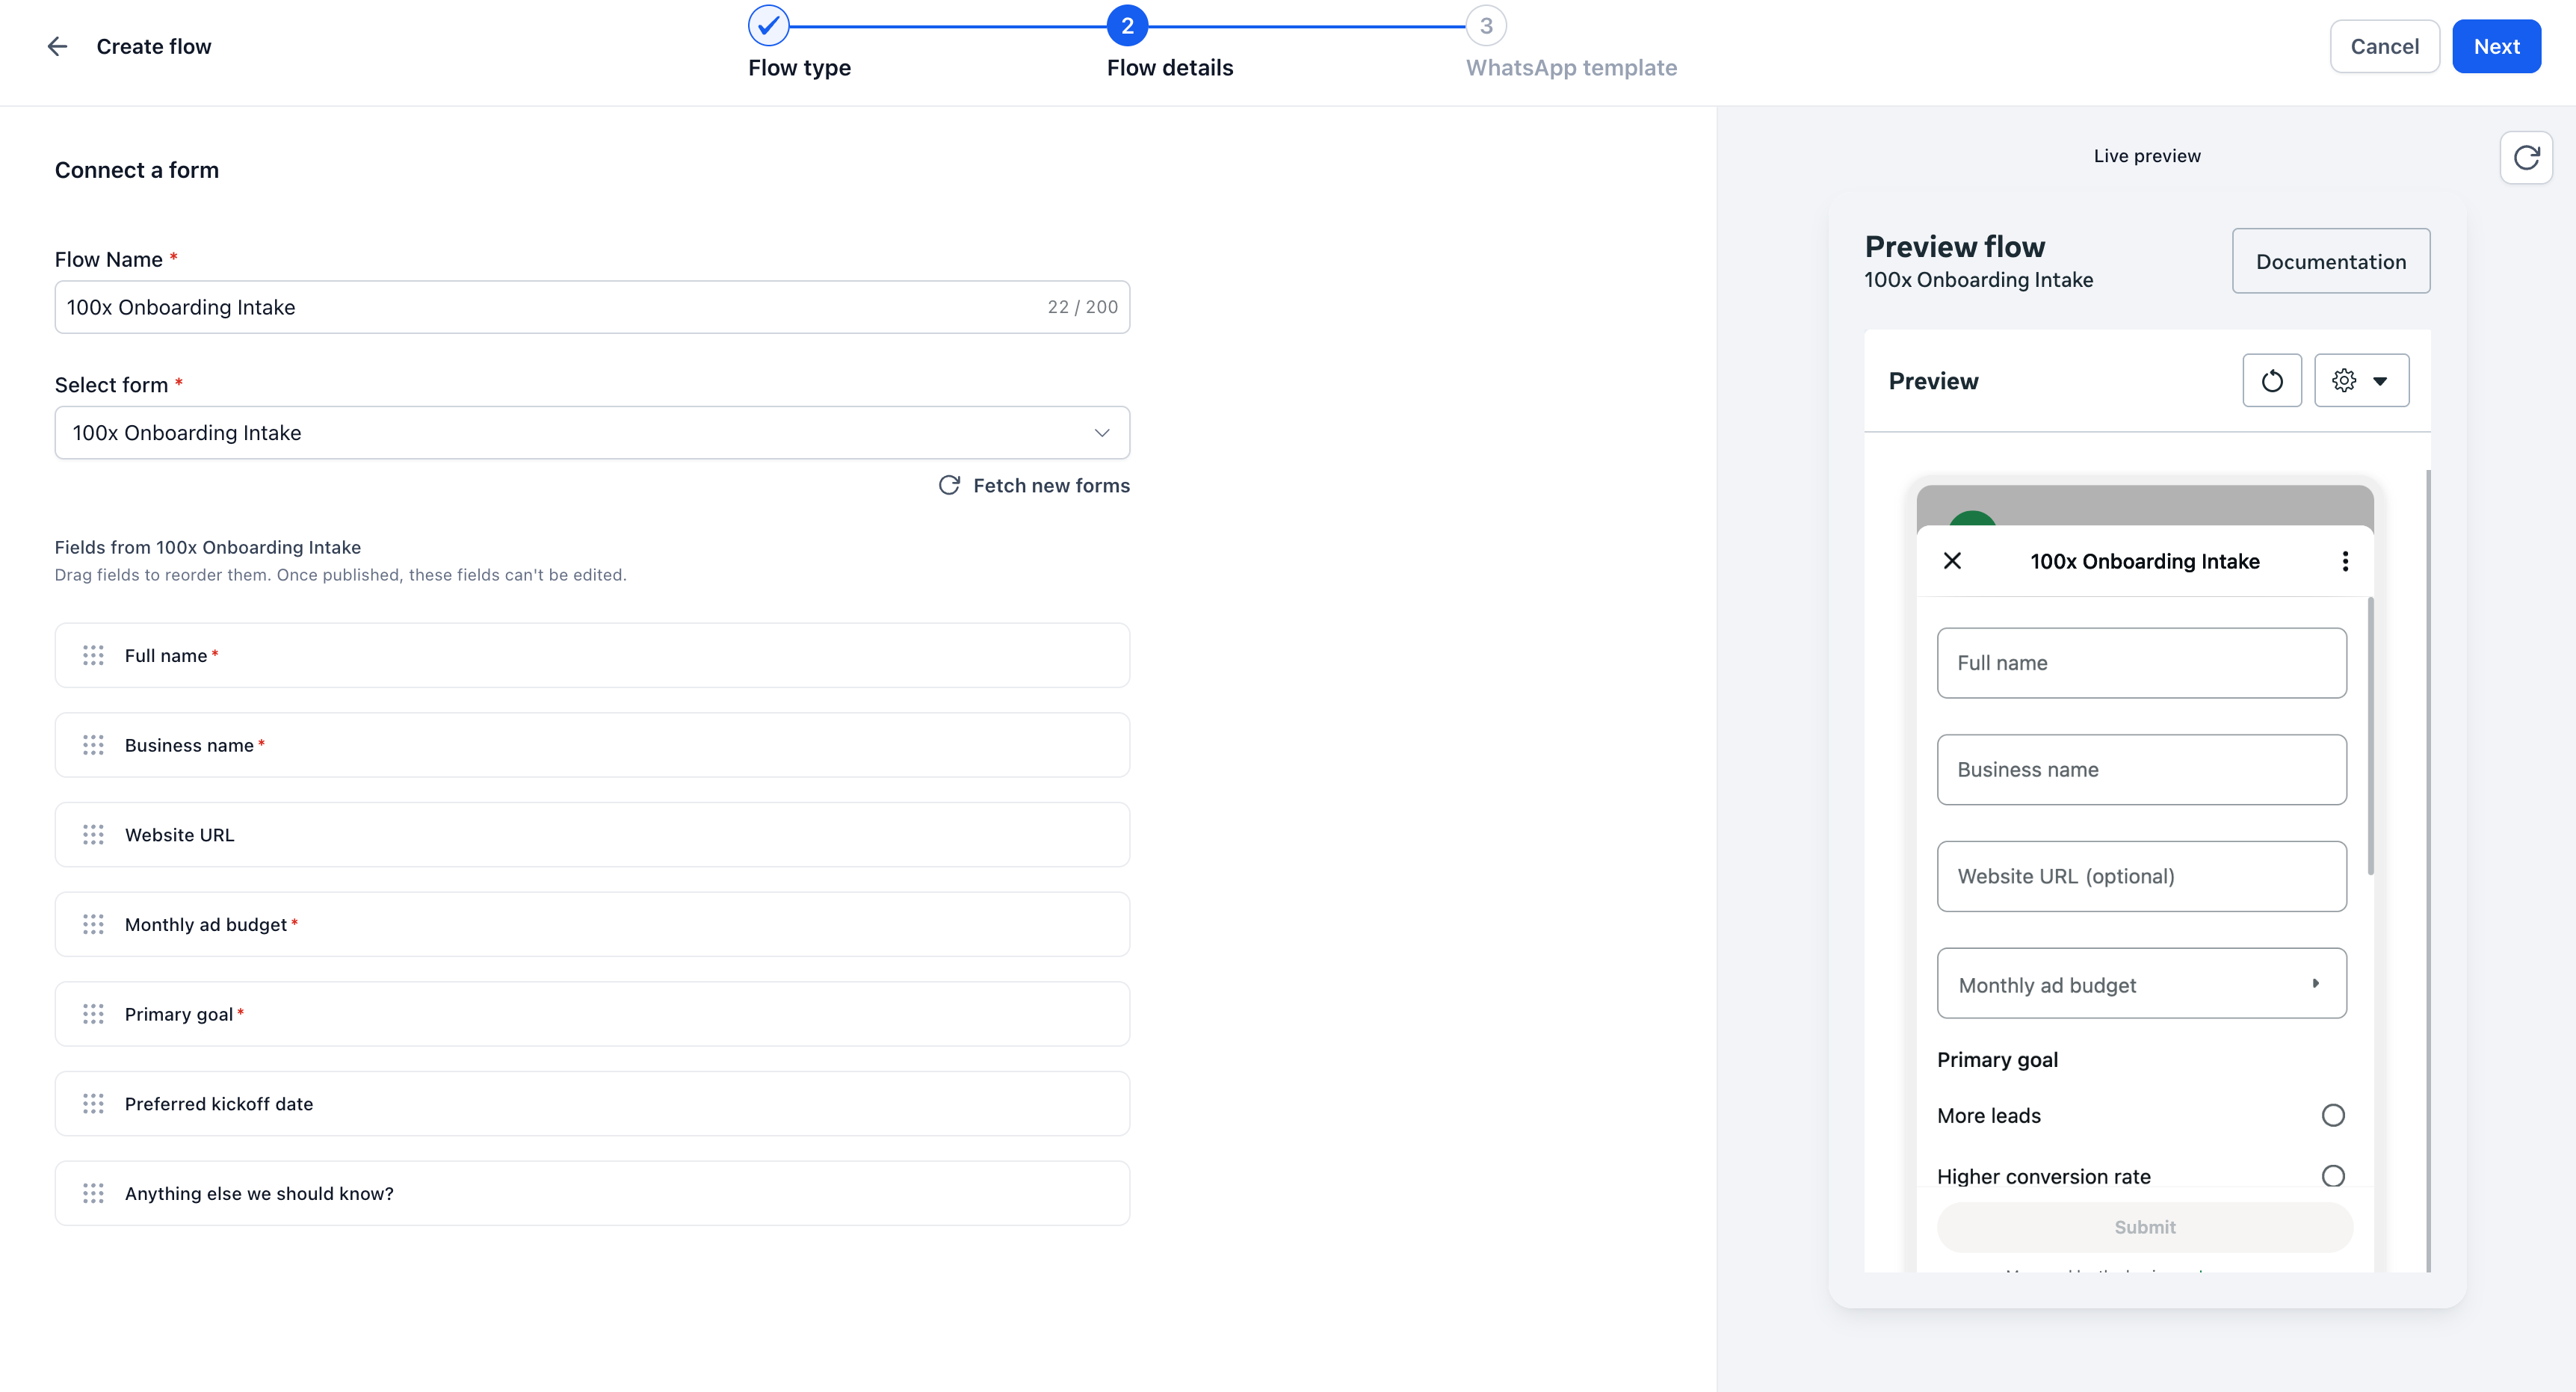The height and width of the screenshot is (1392, 2576).
Task: Click the completed Flow type step checkmark
Action: [x=768, y=26]
